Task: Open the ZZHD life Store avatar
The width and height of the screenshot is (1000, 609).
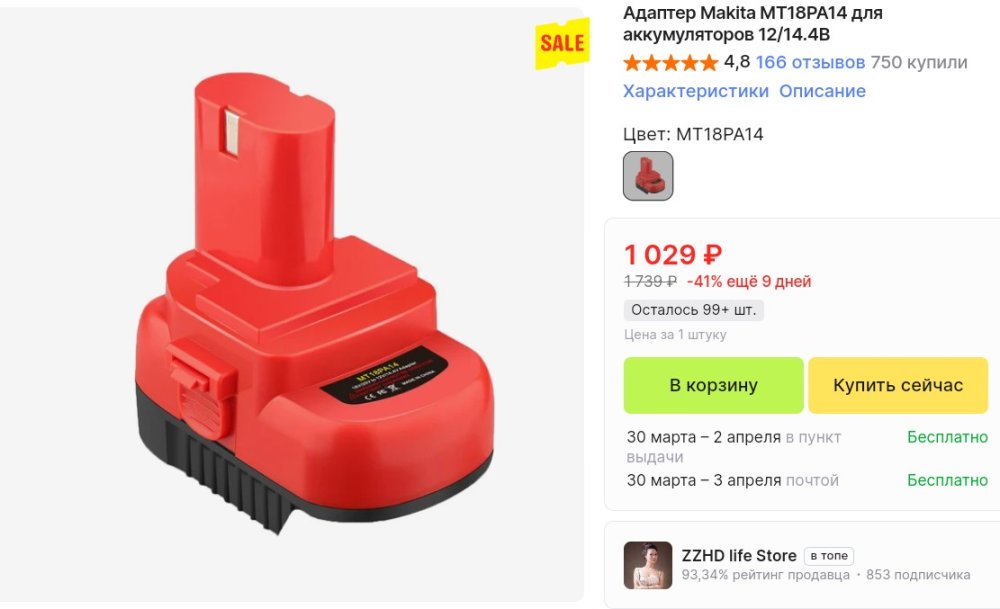Action: pos(648,565)
